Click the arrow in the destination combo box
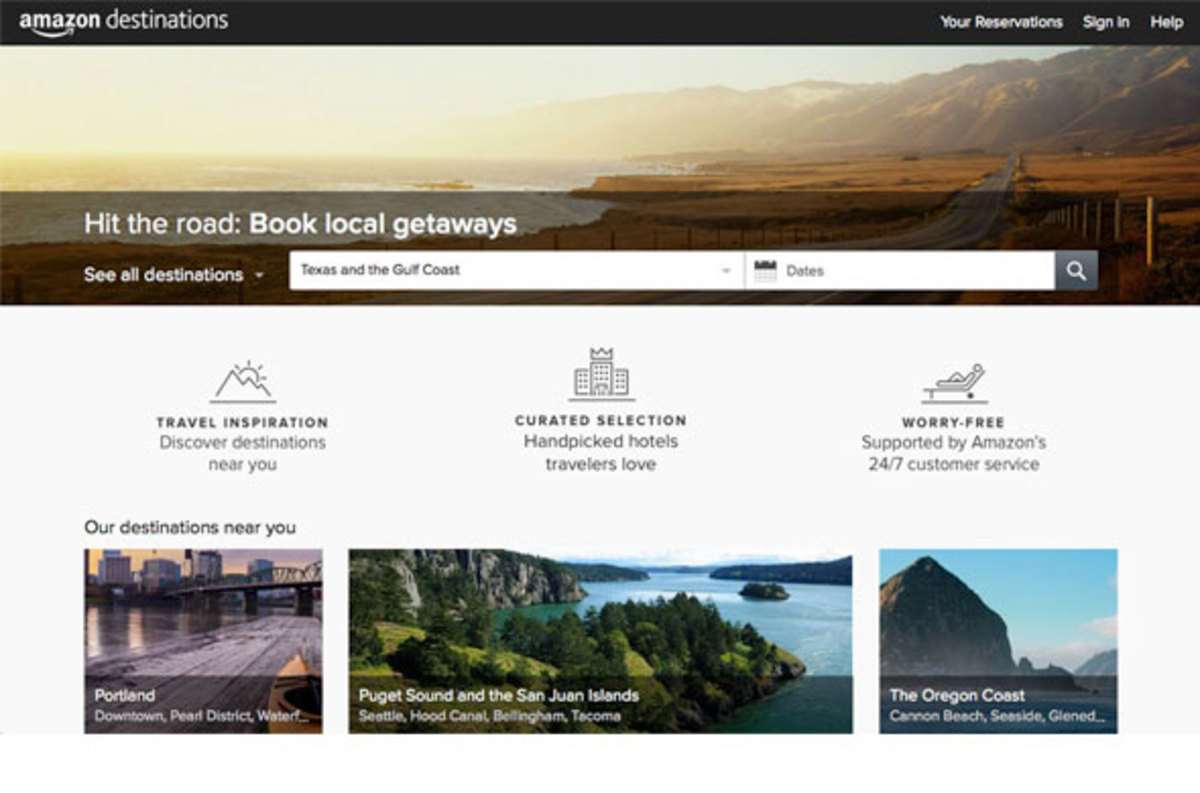The height and width of the screenshot is (793, 1200). pos(727,271)
